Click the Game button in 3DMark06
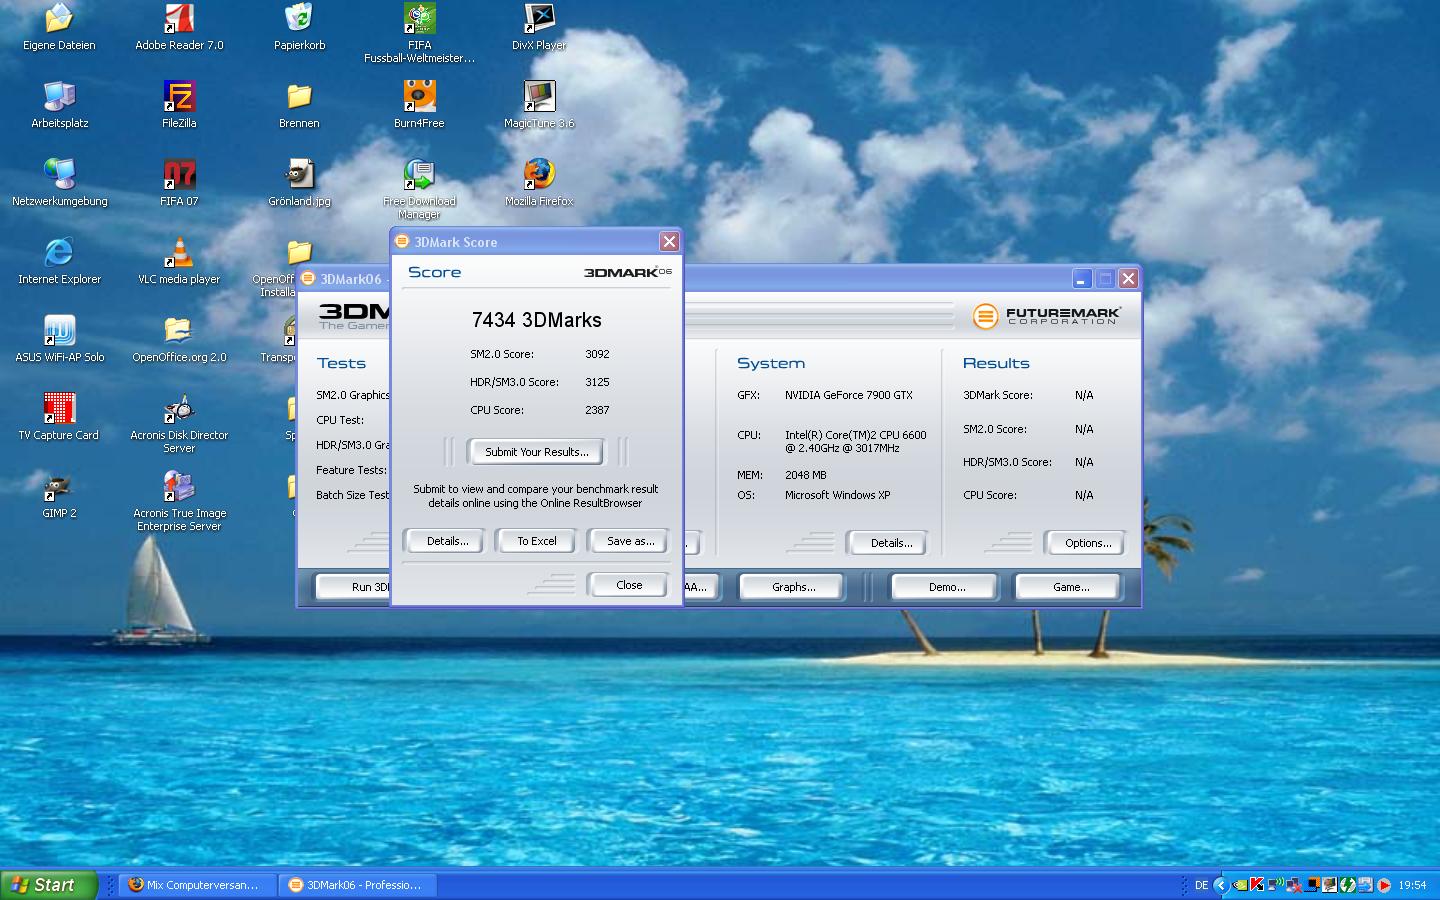The width and height of the screenshot is (1440, 900). click(1071, 587)
